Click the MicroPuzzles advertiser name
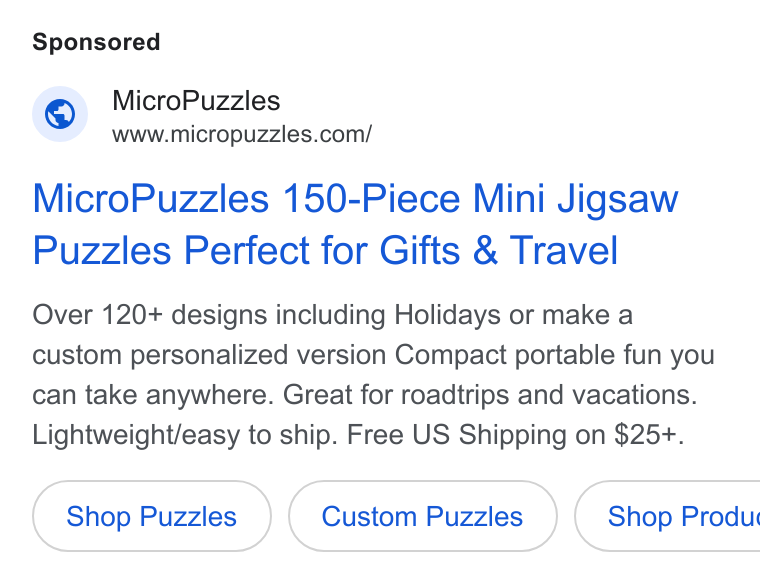760x584 pixels. (x=196, y=101)
